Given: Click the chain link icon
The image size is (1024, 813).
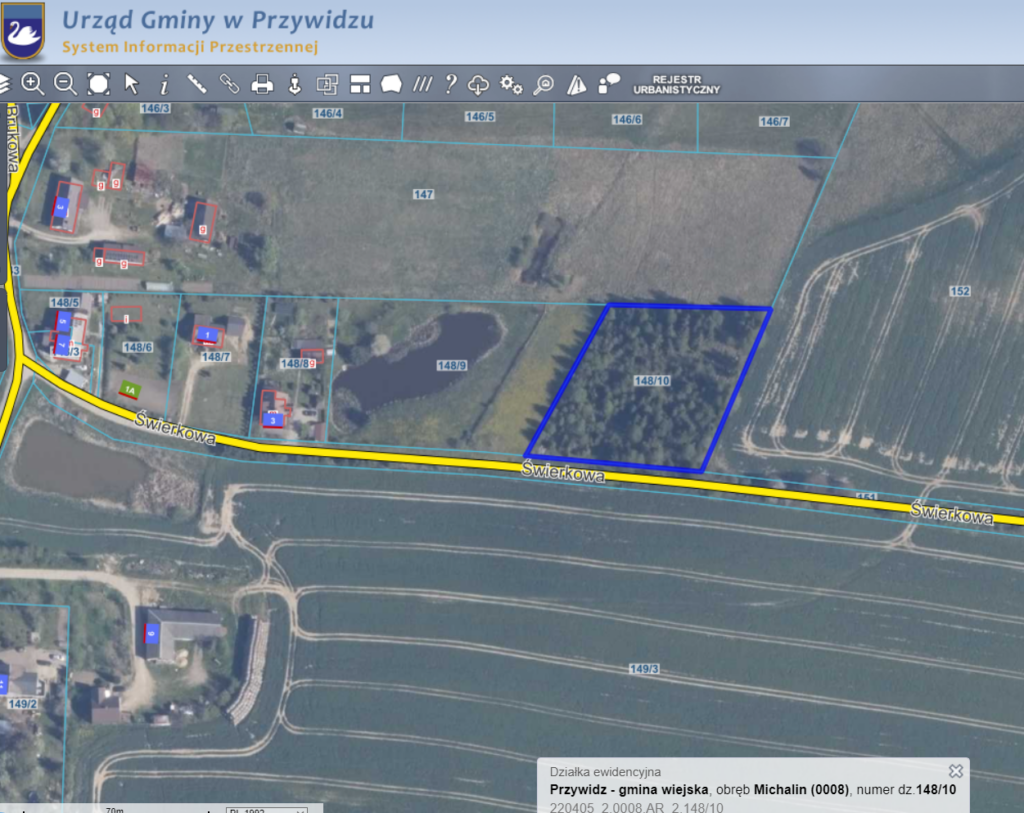Looking at the screenshot, I should (x=229, y=84).
